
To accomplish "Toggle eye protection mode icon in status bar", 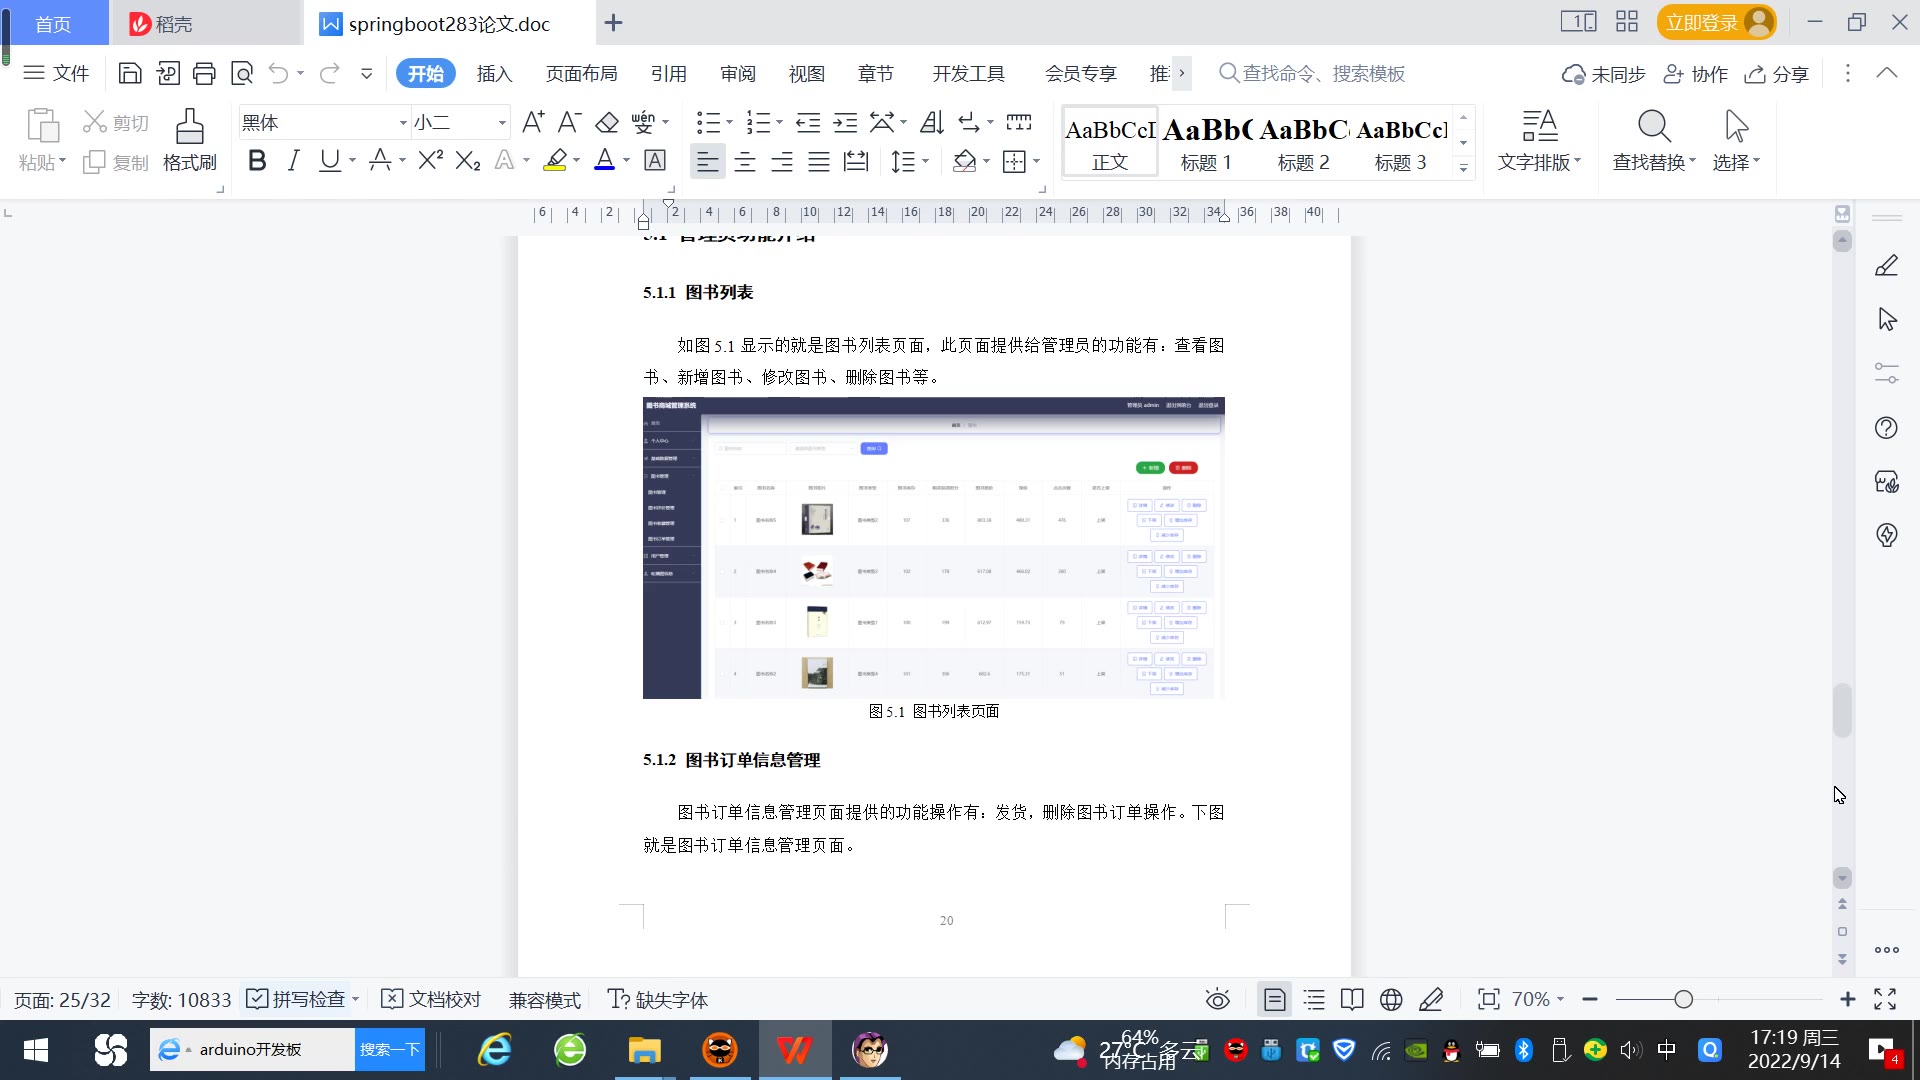I will click(1217, 999).
